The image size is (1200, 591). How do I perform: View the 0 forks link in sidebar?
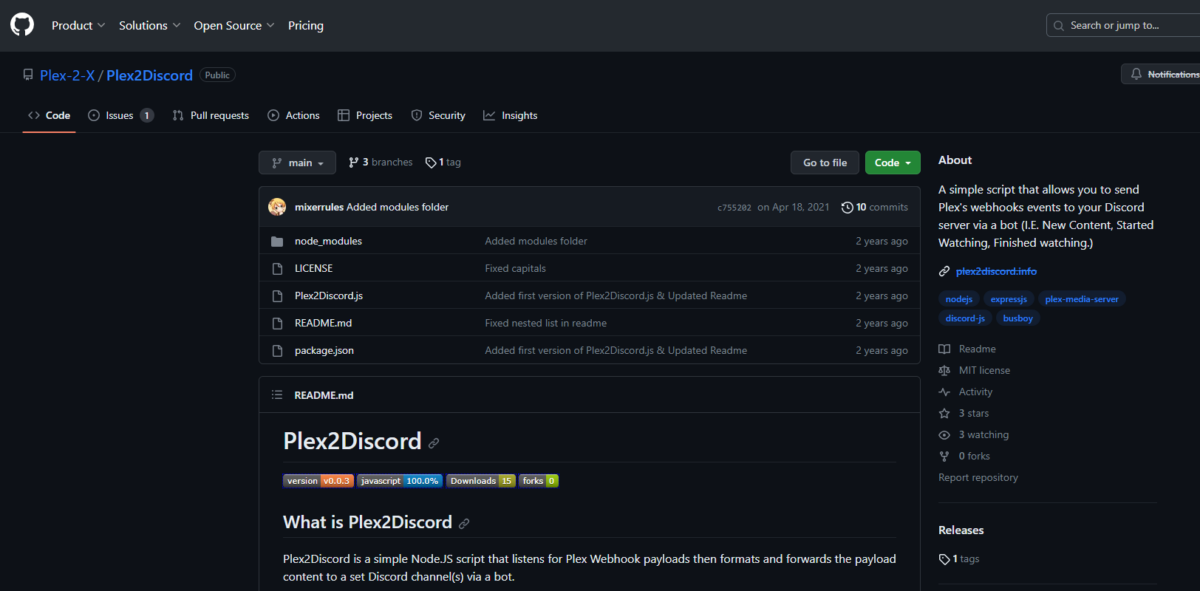(x=964, y=456)
